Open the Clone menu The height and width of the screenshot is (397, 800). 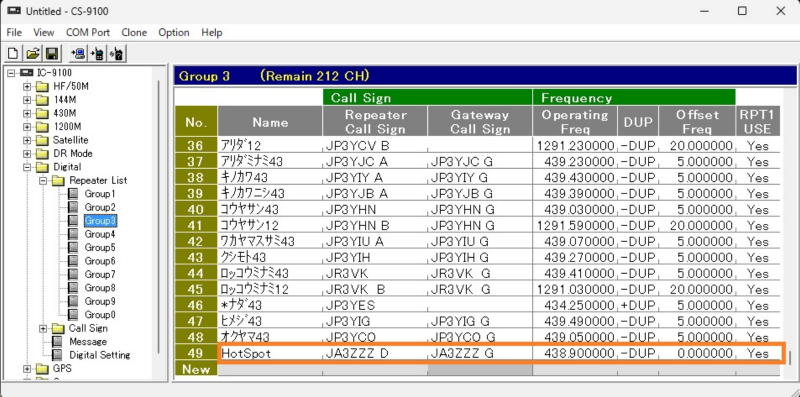(x=134, y=33)
